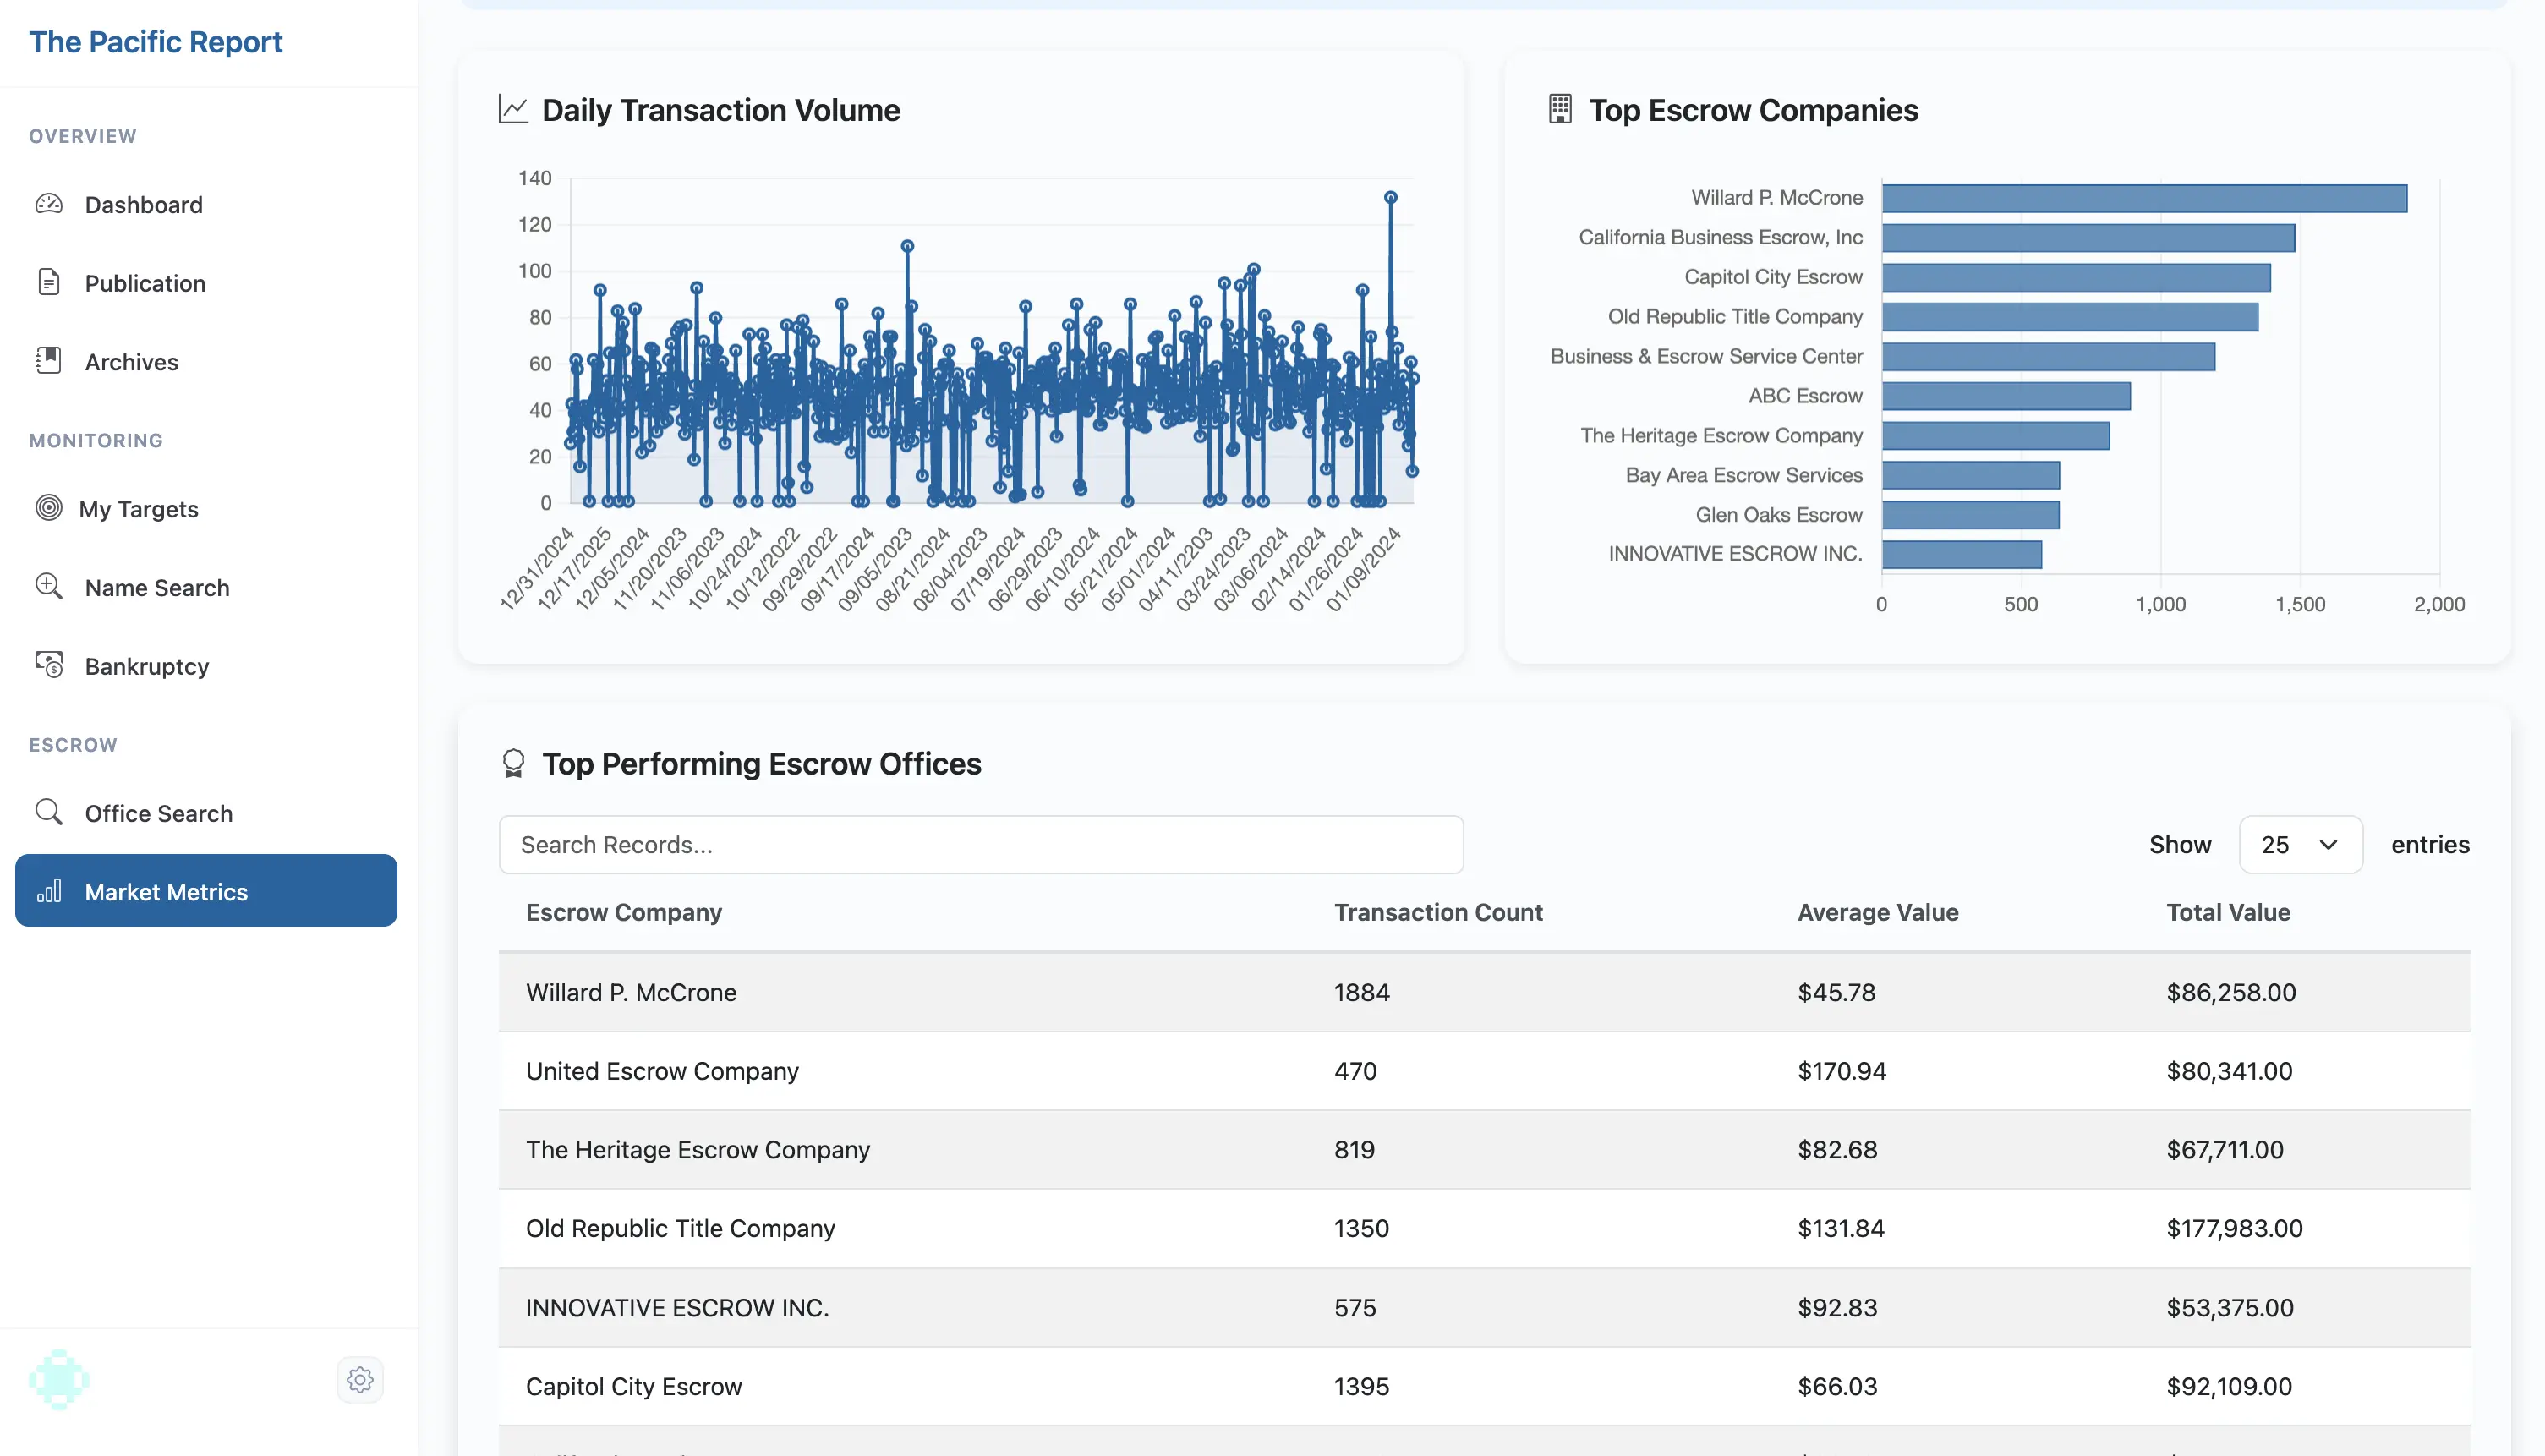Click the Bankruptcy icon in sidebar
The height and width of the screenshot is (1456, 2545).
point(49,665)
